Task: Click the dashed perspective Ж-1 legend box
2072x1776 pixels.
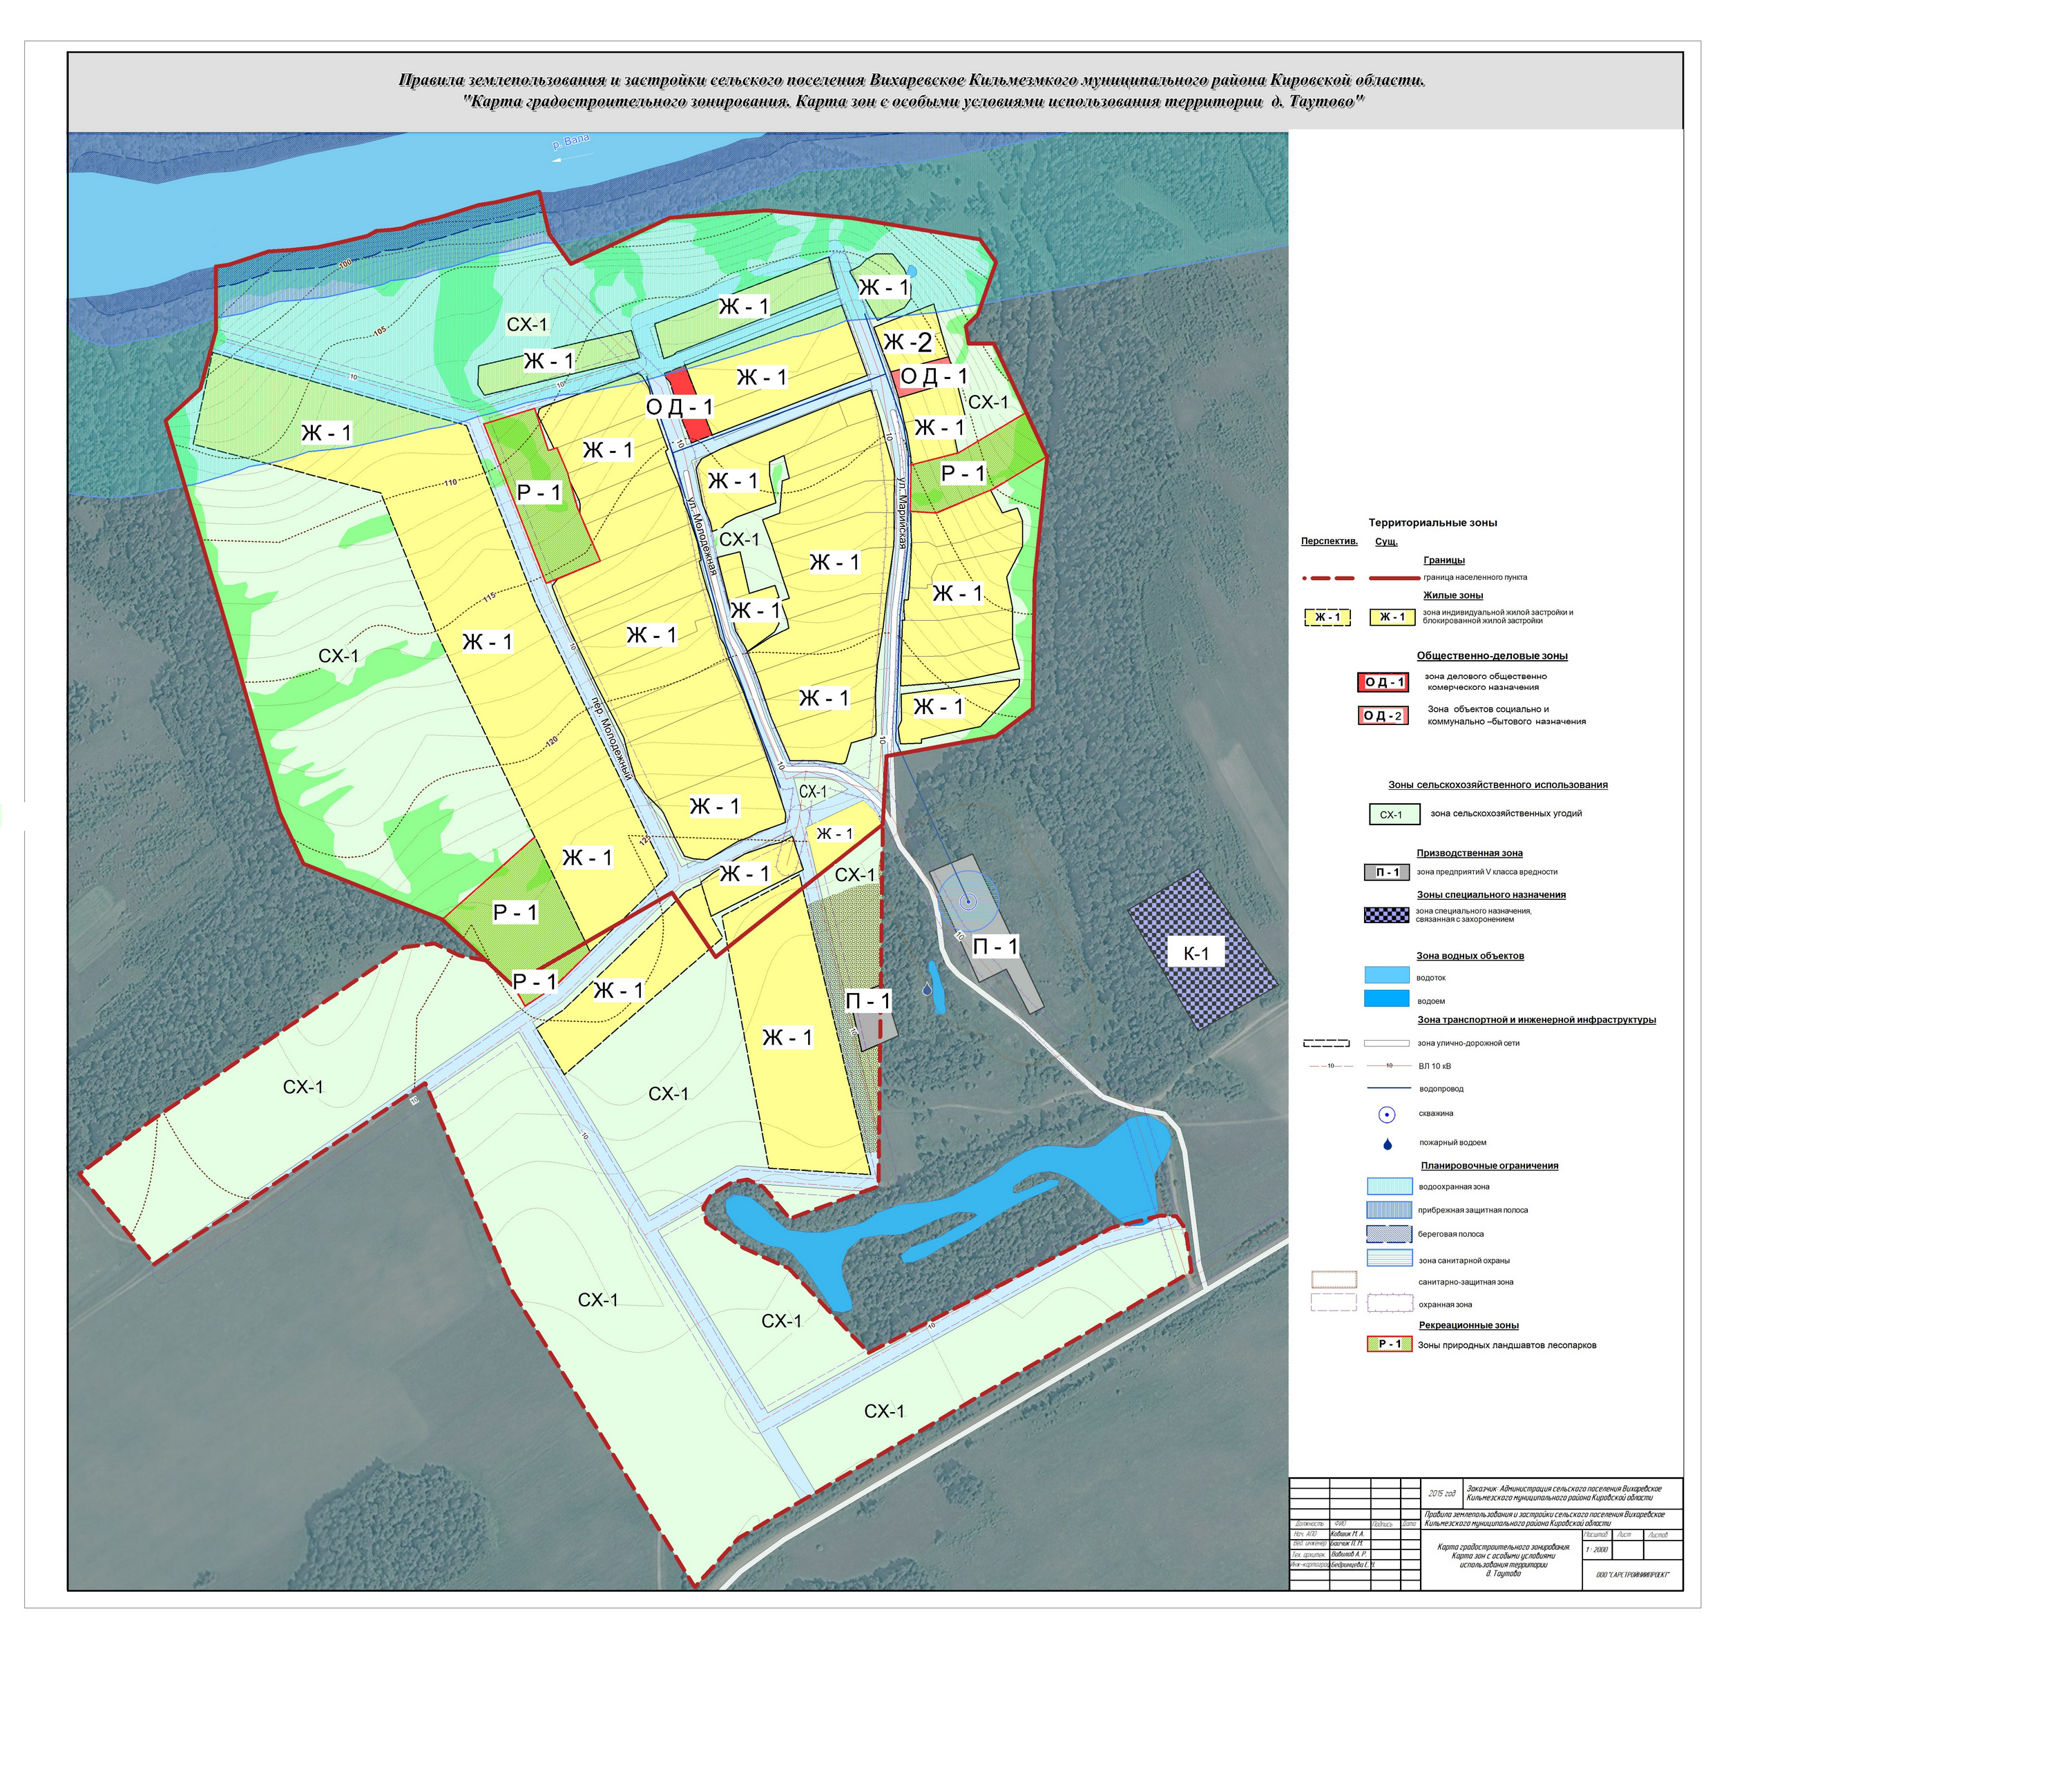Action: coord(1327,617)
